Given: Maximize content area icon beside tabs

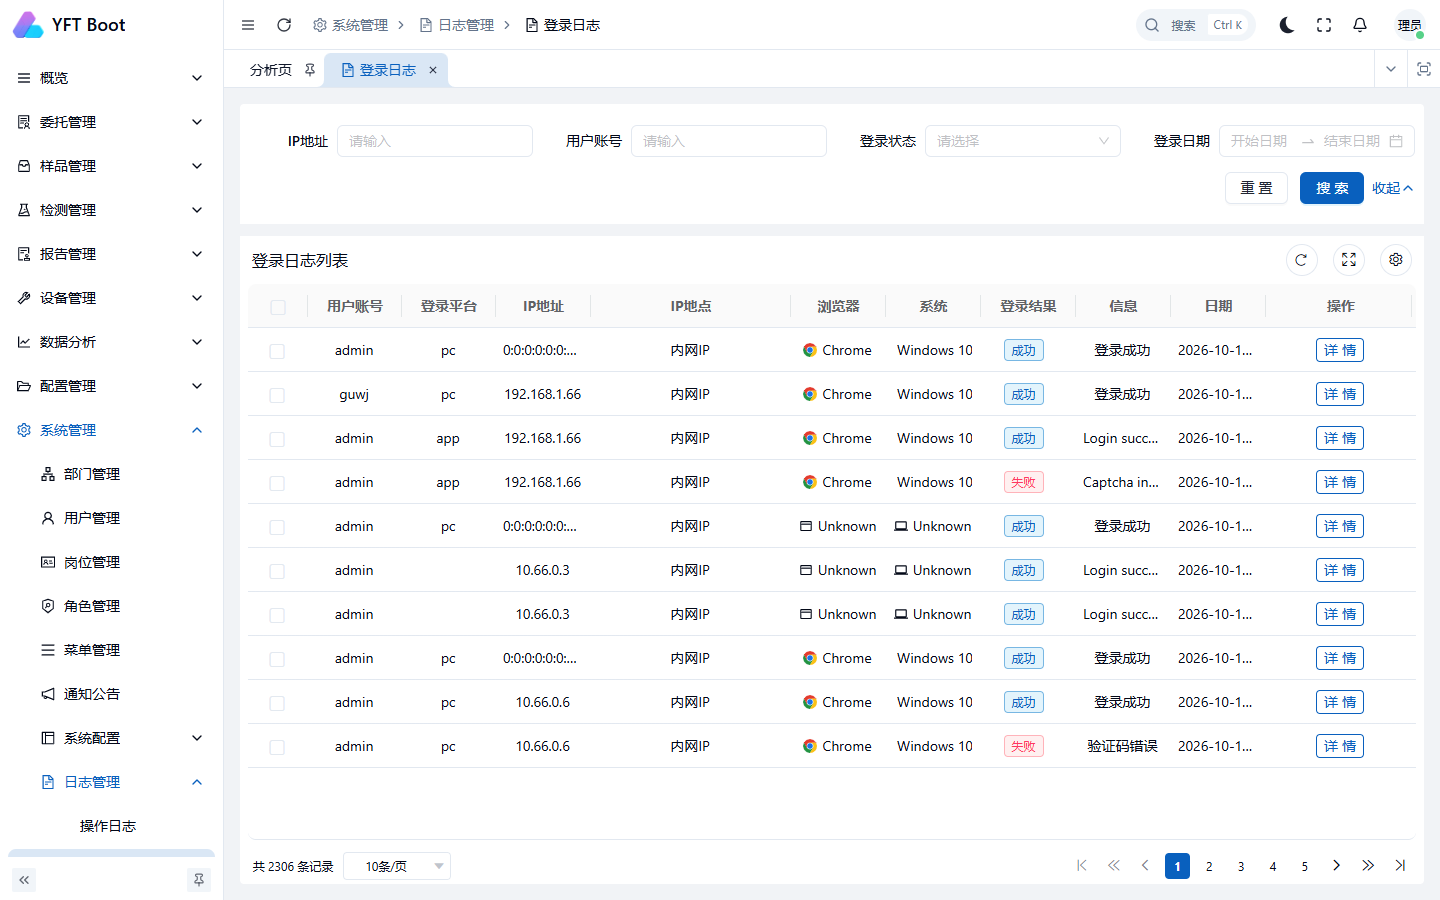Looking at the screenshot, I should point(1424,69).
